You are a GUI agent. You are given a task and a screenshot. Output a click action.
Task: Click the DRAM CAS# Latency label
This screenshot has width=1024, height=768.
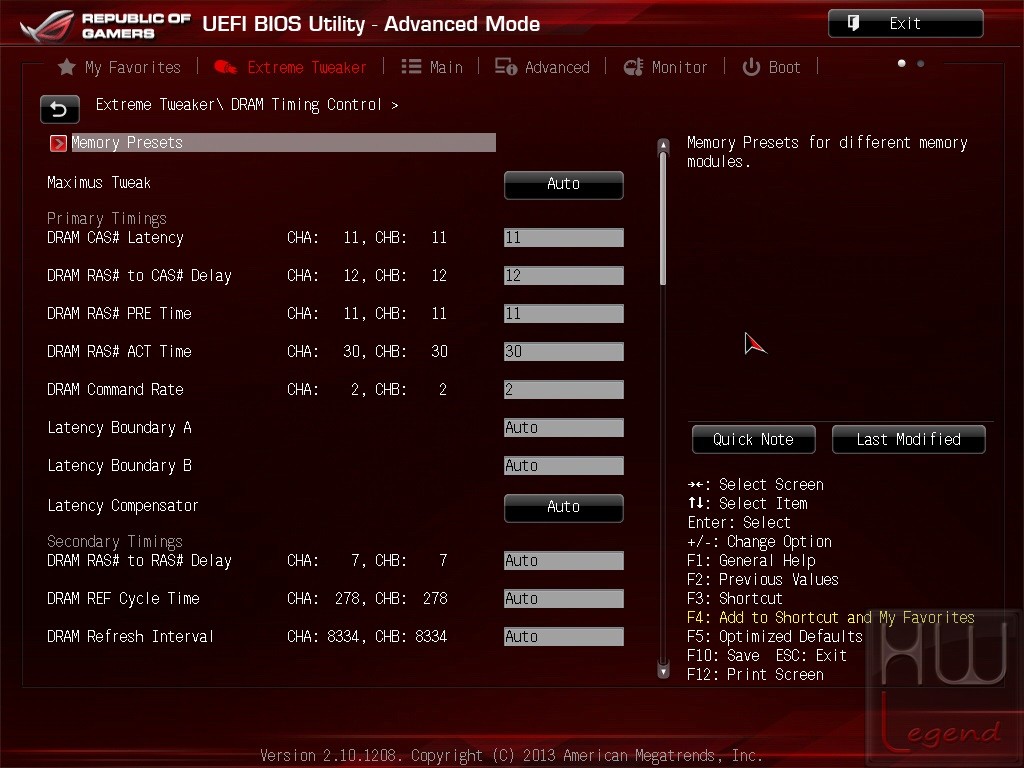(115, 238)
